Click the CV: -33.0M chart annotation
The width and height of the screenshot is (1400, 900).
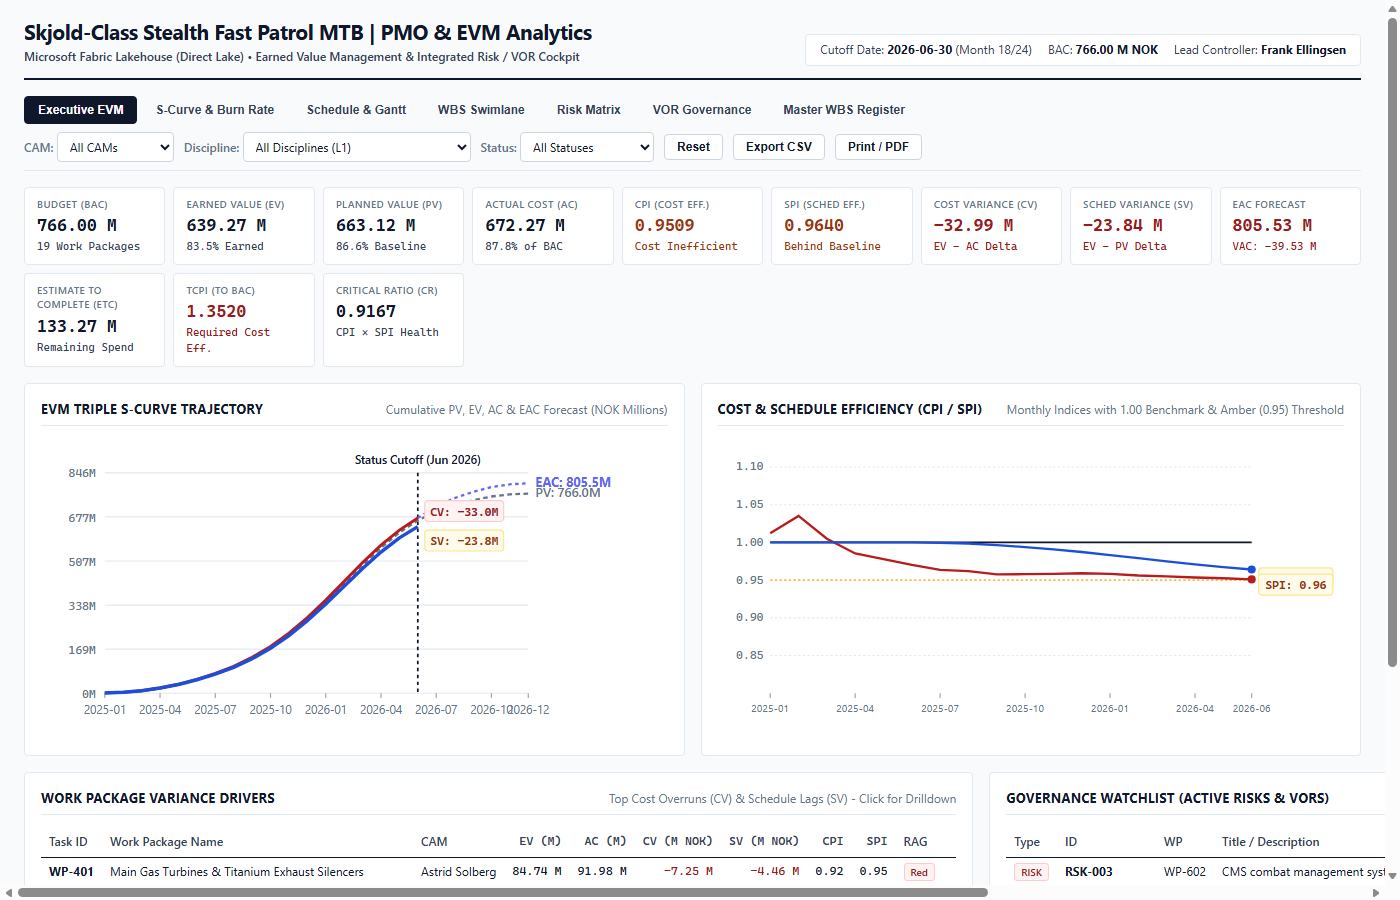coord(464,512)
